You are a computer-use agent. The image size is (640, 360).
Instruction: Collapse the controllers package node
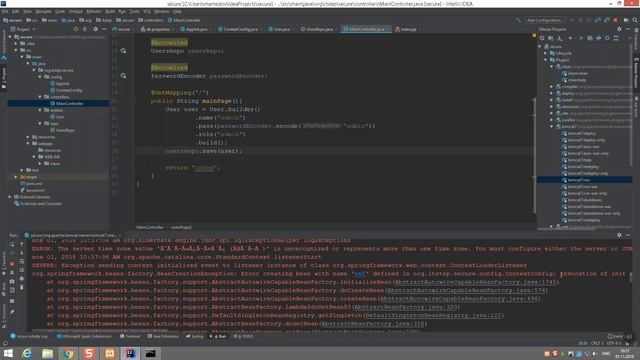coord(40,97)
